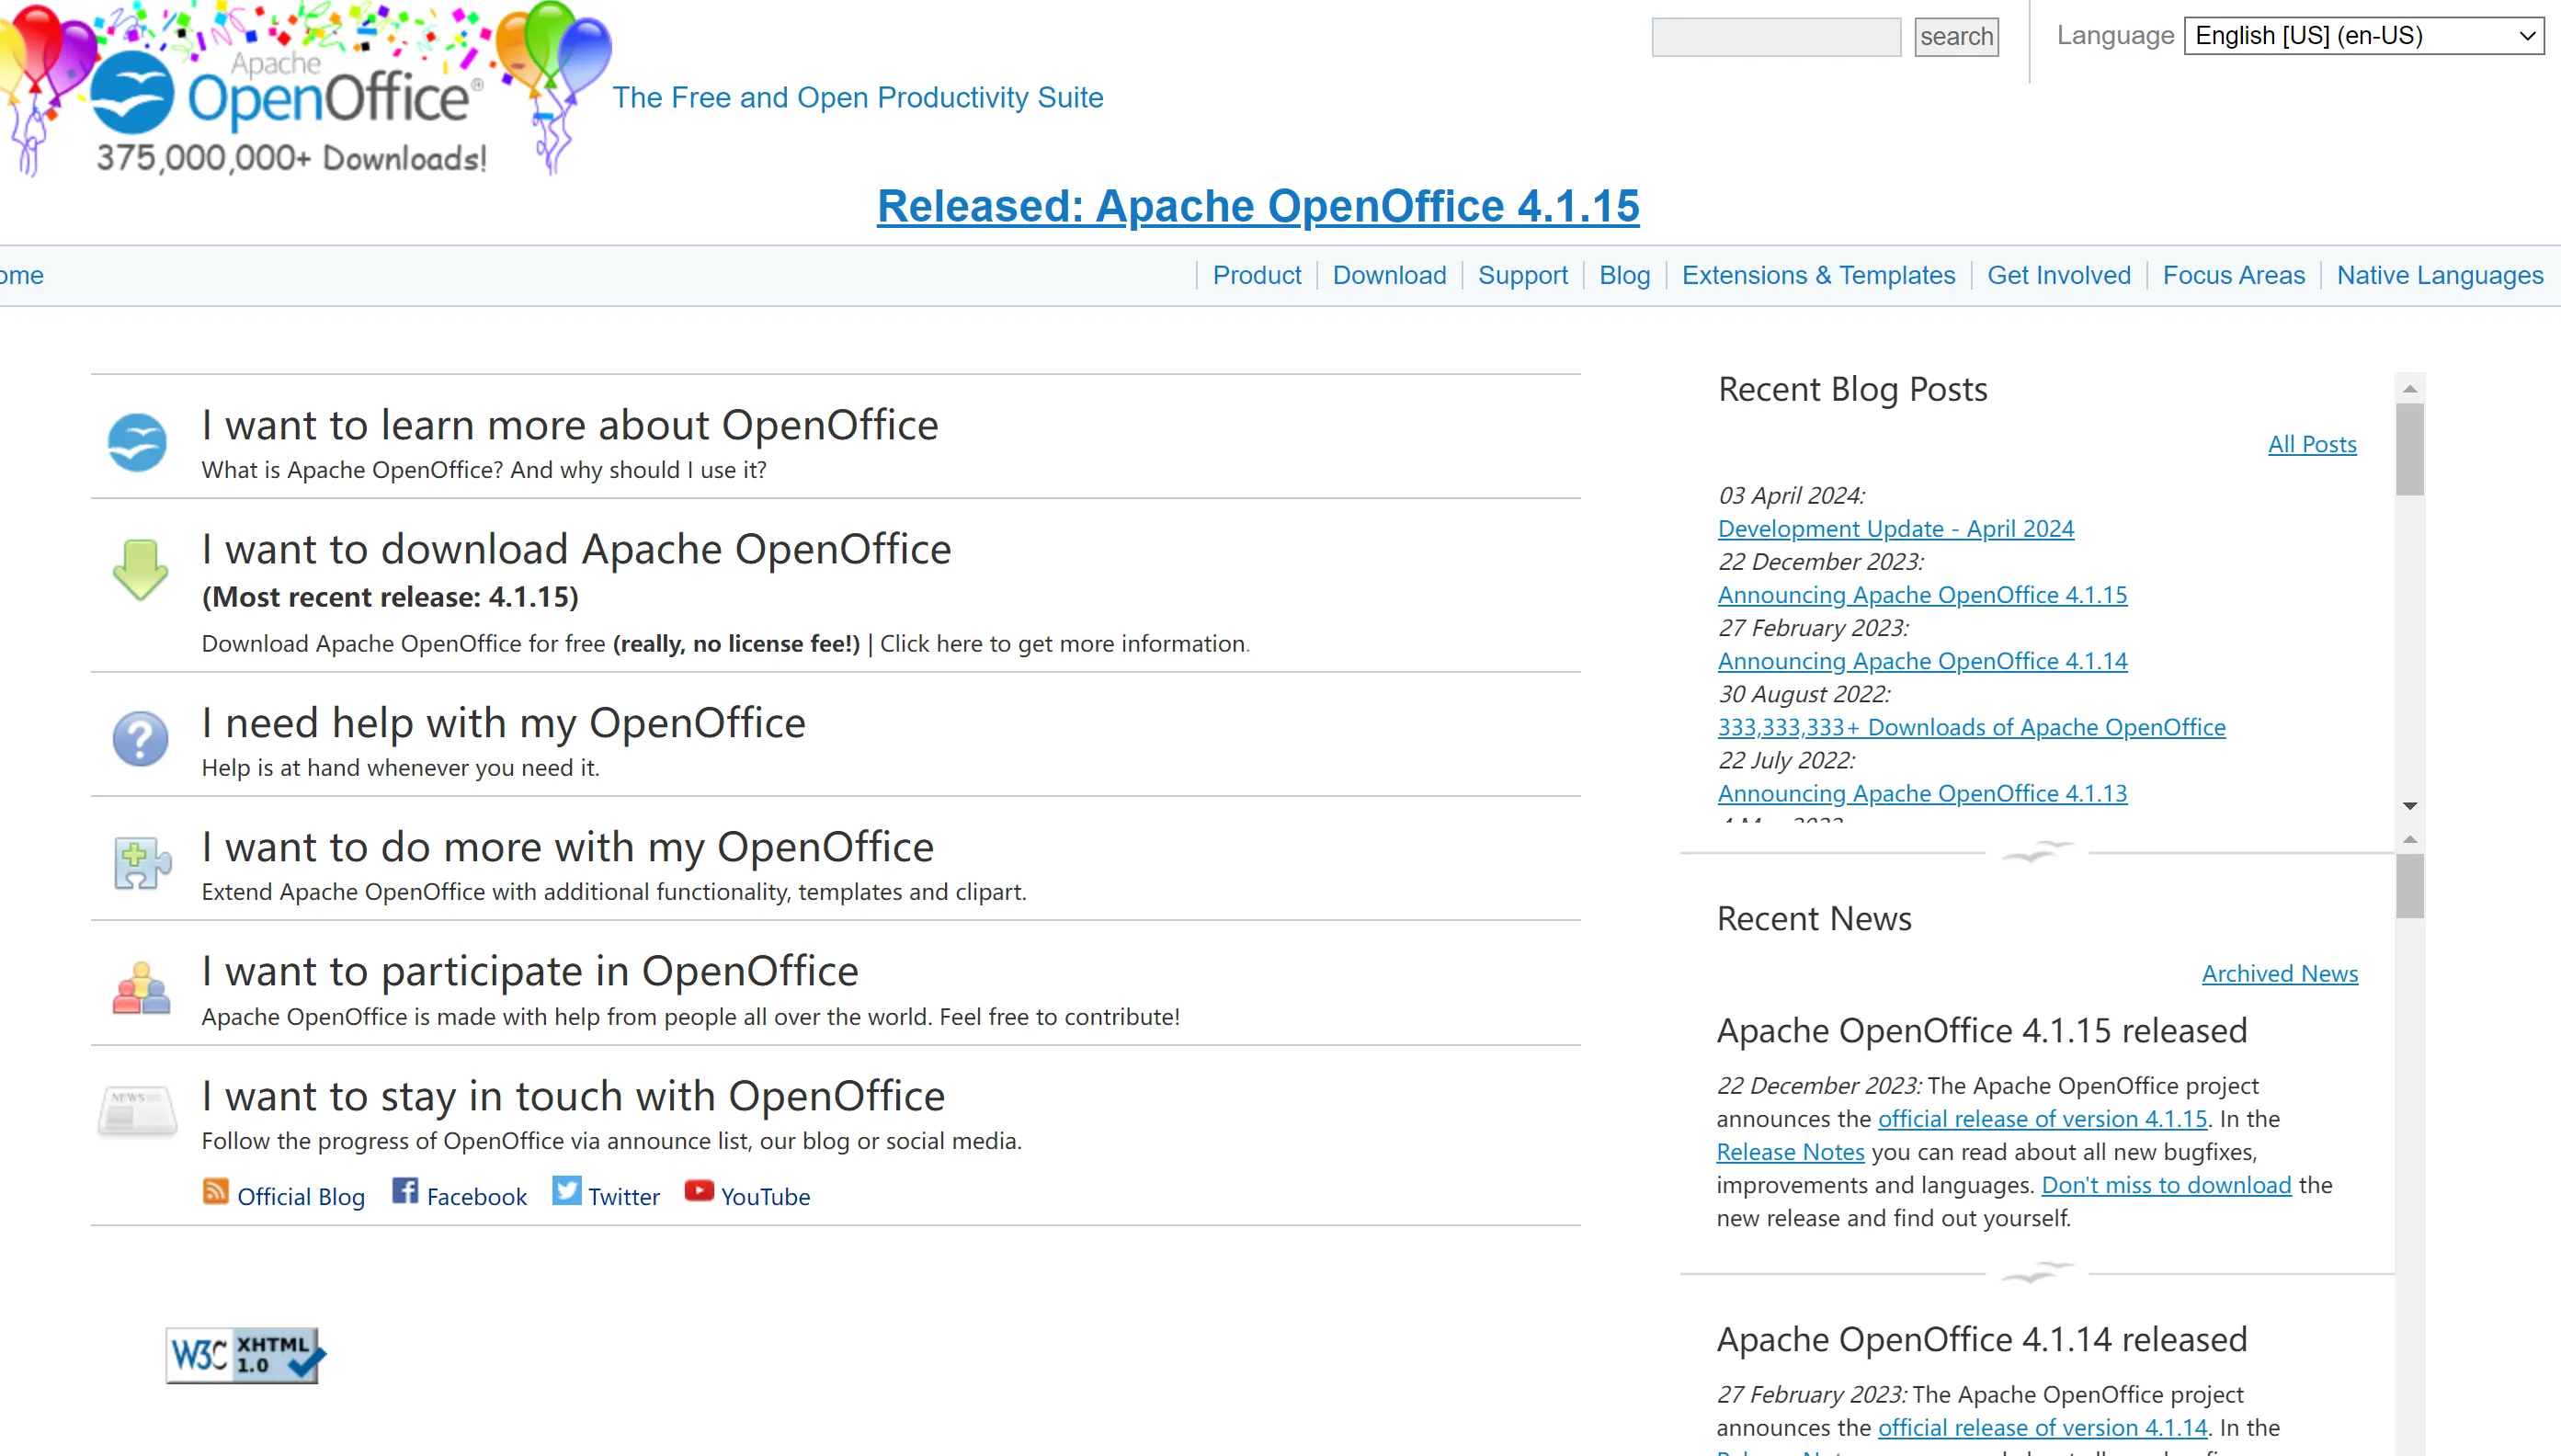This screenshot has width=2561, height=1456.
Task: Click the puzzle piece extensions icon
Action: 141,862
